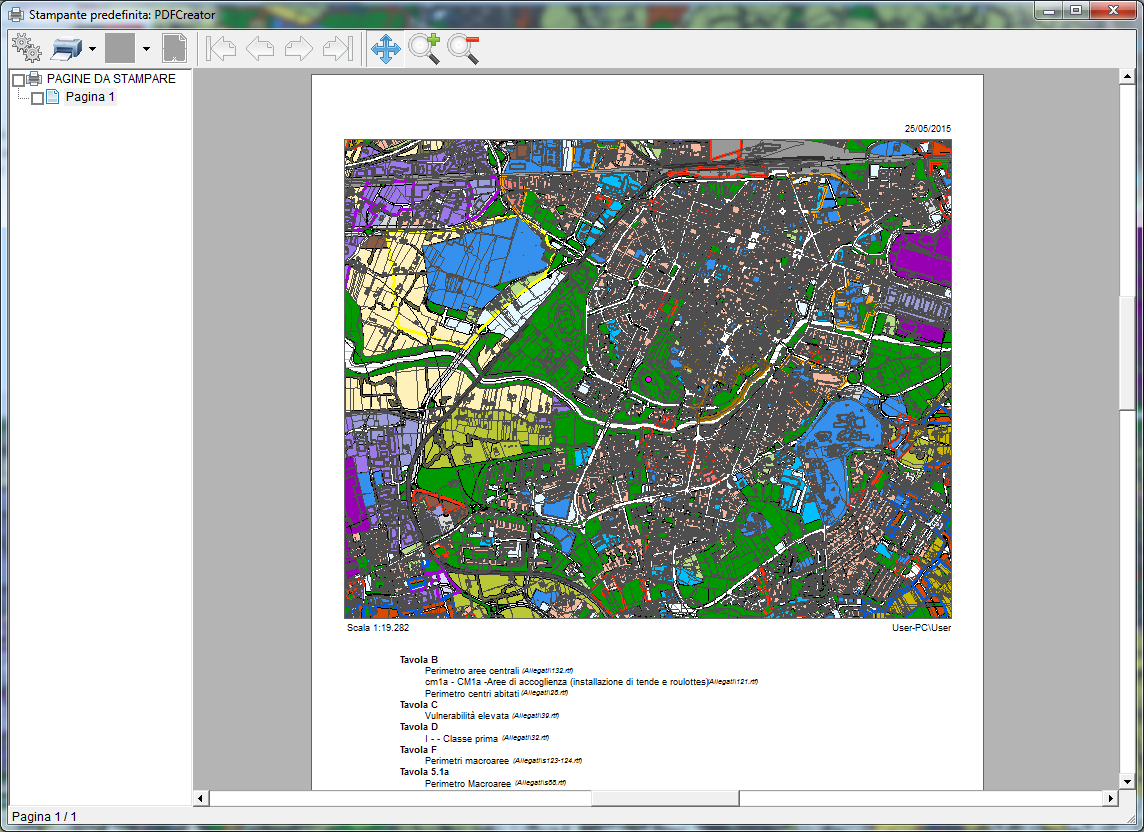Image resolution: width=1144 pixels, height=832 pixels.
Task: Click the 'Perimetro aree centrali' legend entry
Action: (472, 671)
